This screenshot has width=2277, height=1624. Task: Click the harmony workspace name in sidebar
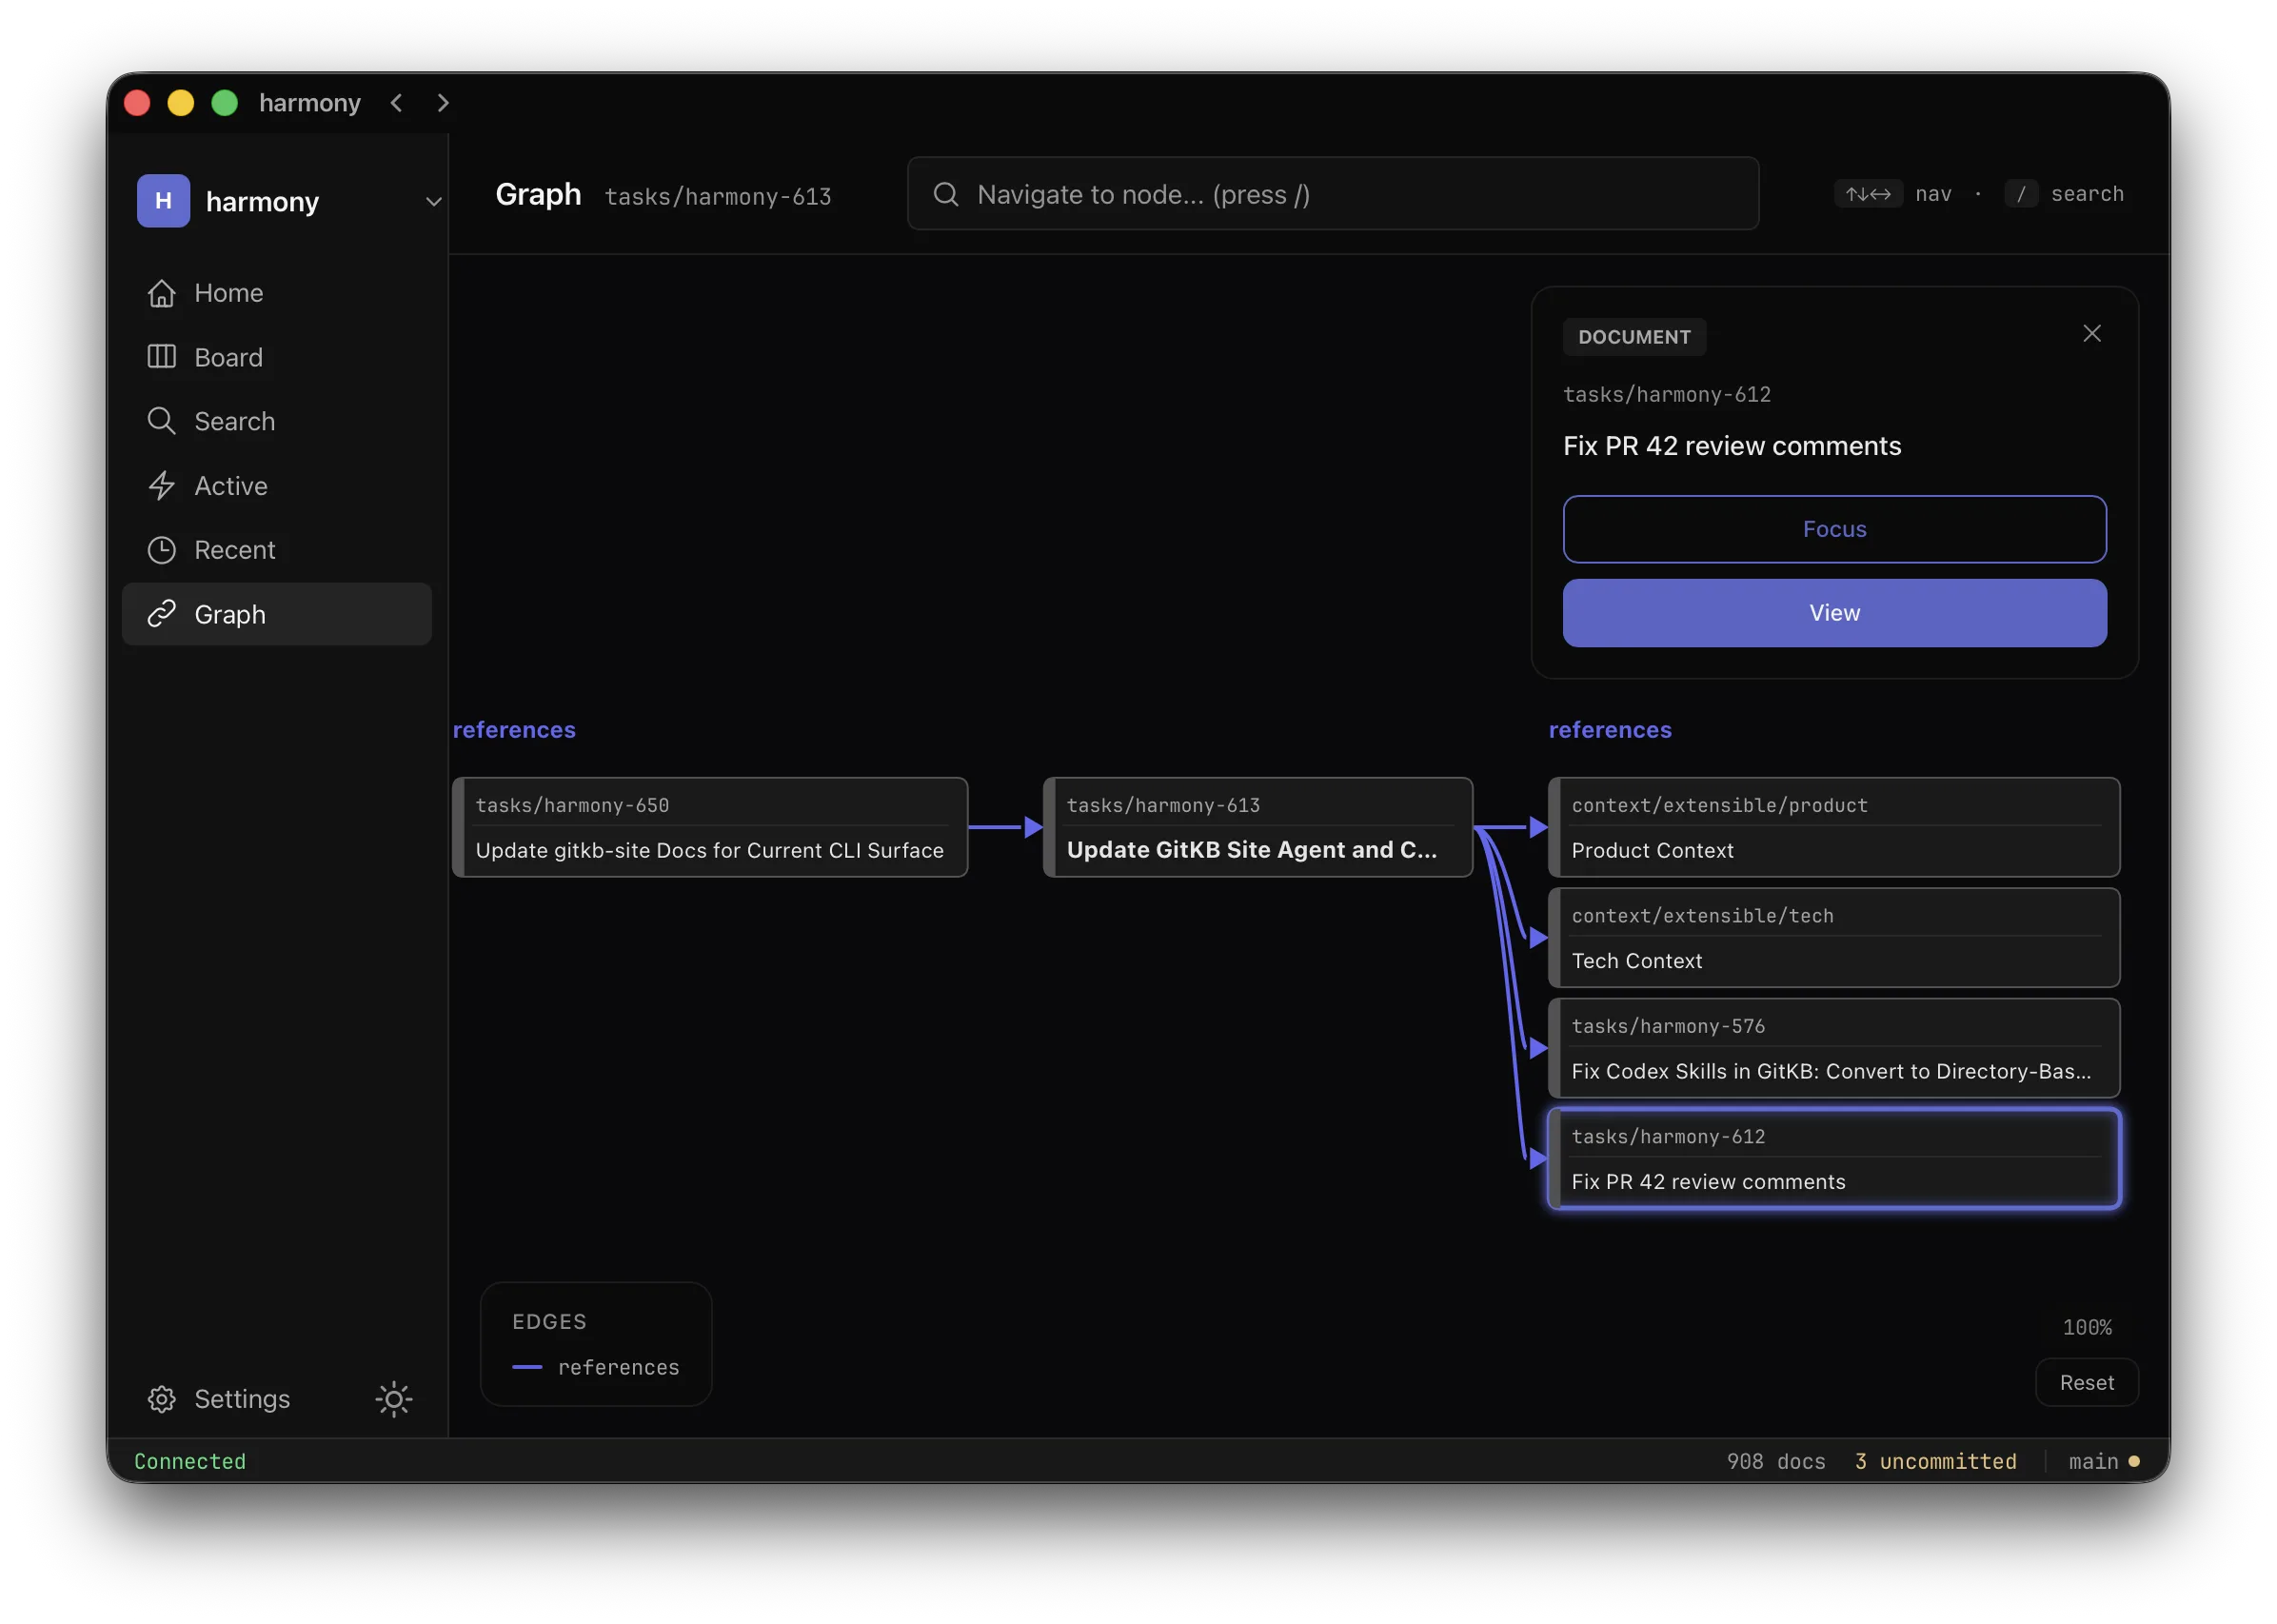[262, 202]
